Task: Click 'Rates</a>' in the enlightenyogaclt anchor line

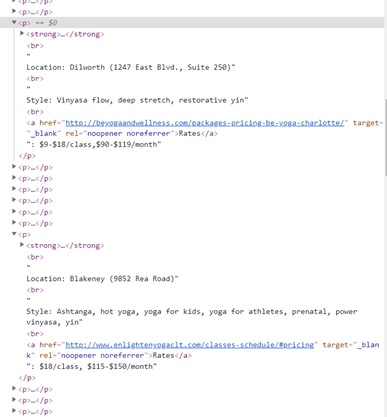Action: point(172,355)
